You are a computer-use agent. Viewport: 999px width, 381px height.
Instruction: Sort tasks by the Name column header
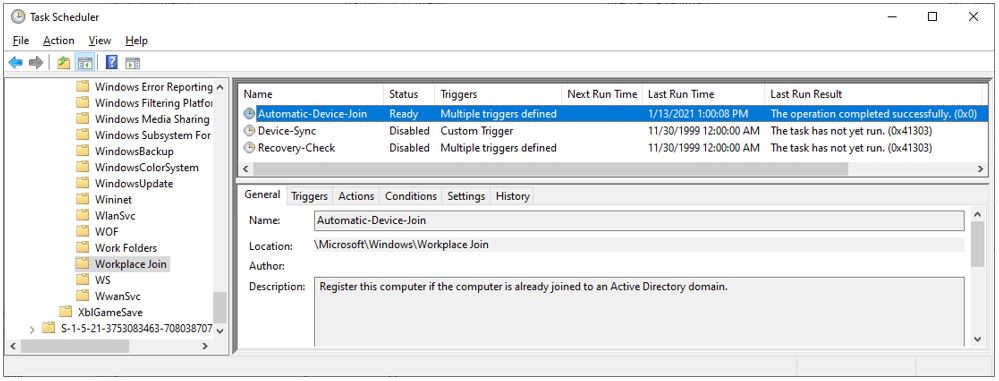[311, 94]
